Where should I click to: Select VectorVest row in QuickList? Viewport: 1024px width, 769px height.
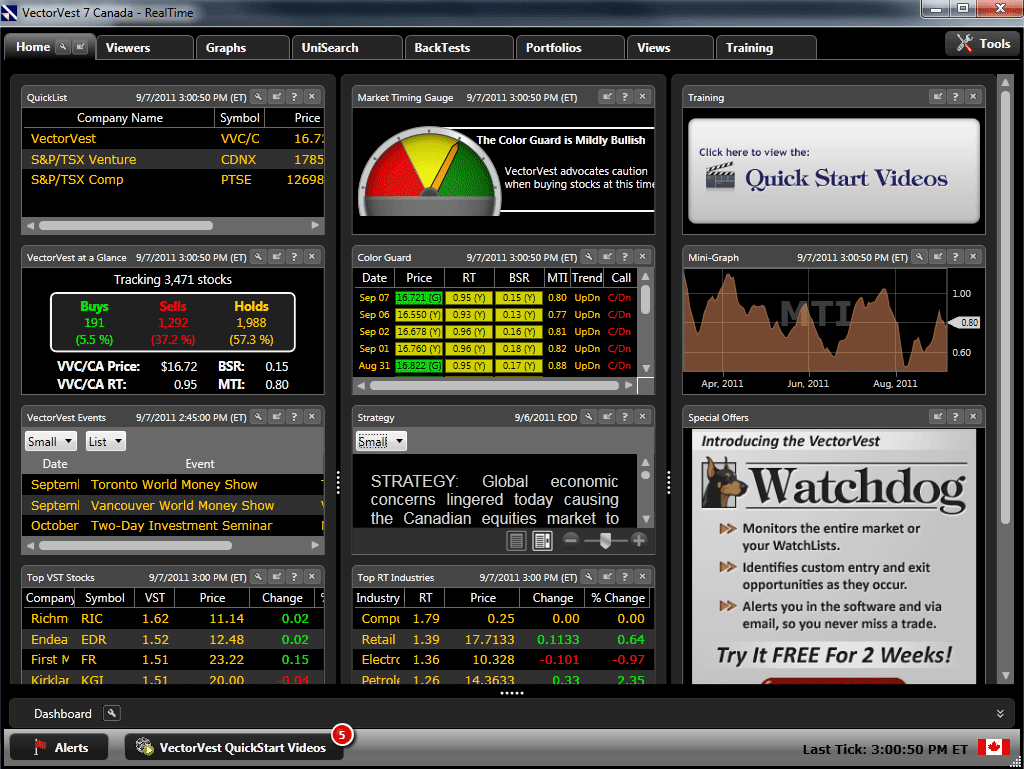173,138
